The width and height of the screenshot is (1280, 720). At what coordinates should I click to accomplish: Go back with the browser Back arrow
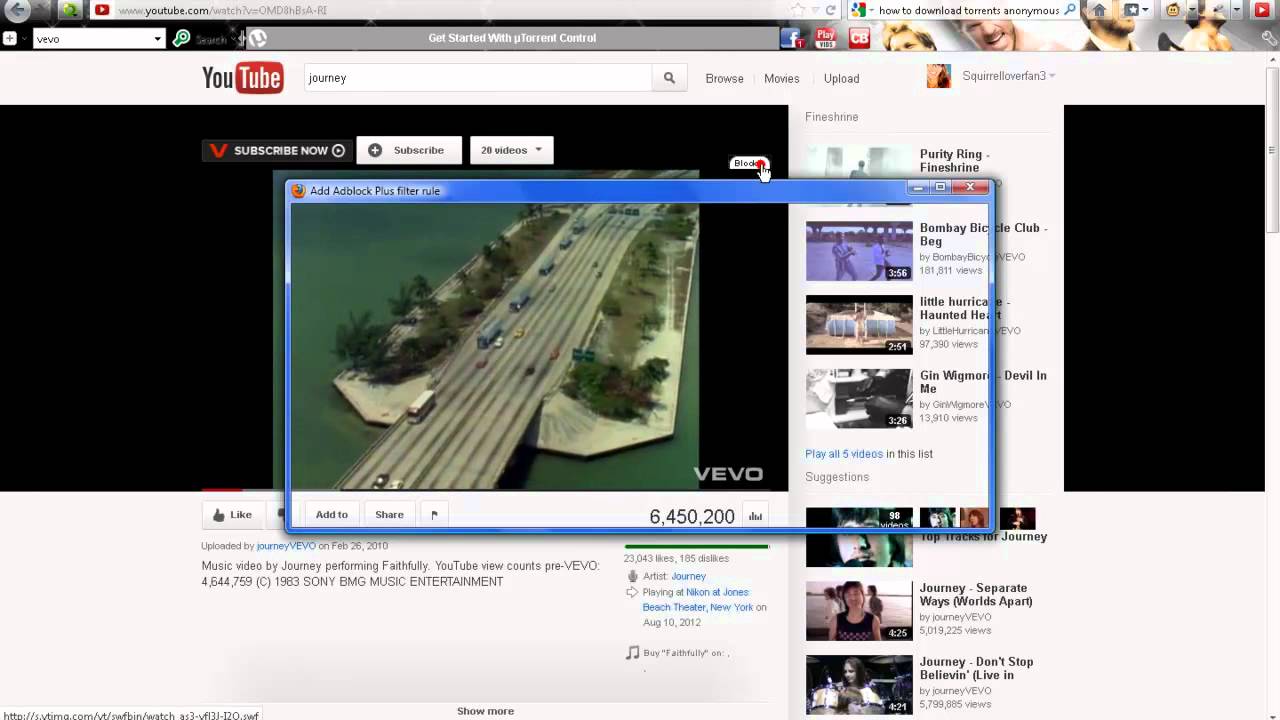[x=18, y=11]
